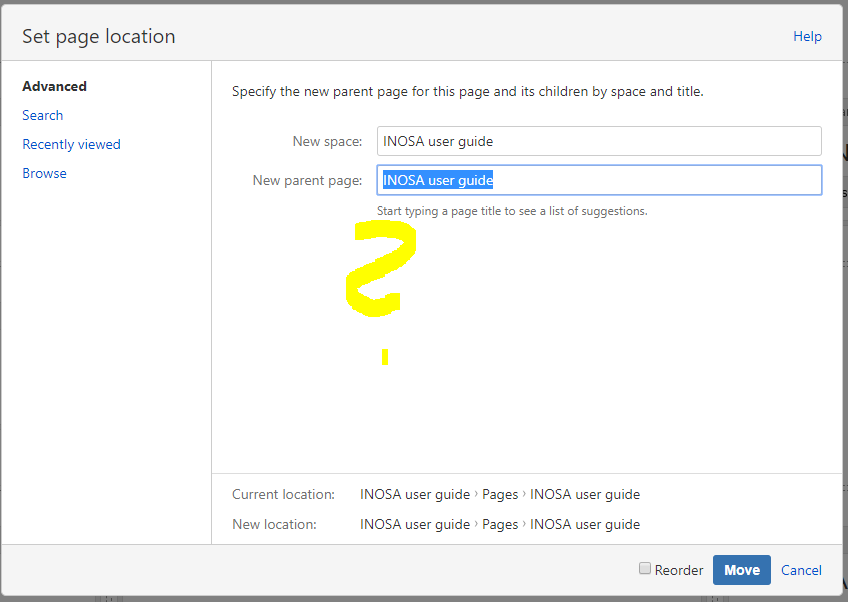Click the 'Start typing a page title' hint text
The width and height of the screenshot is (848, 602).
click(x=512, y=211)
